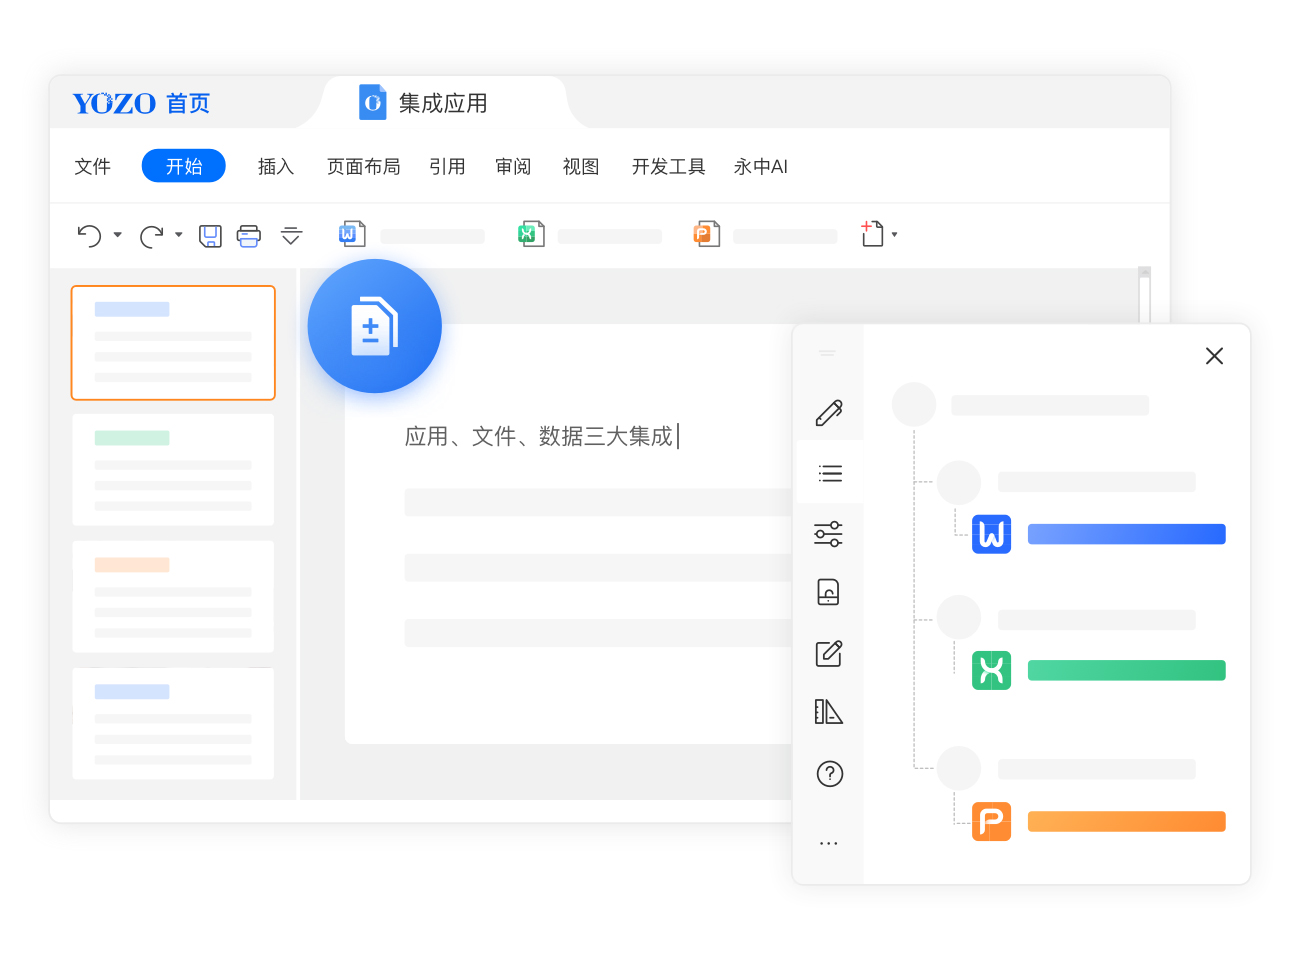
Task: Click the round blue integrated document button
Action: [375, 326]
